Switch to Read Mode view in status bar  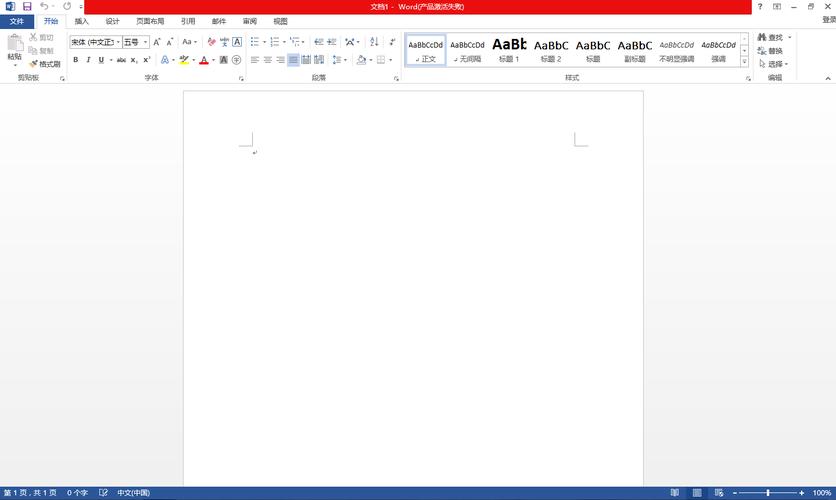tap(674, 493)
